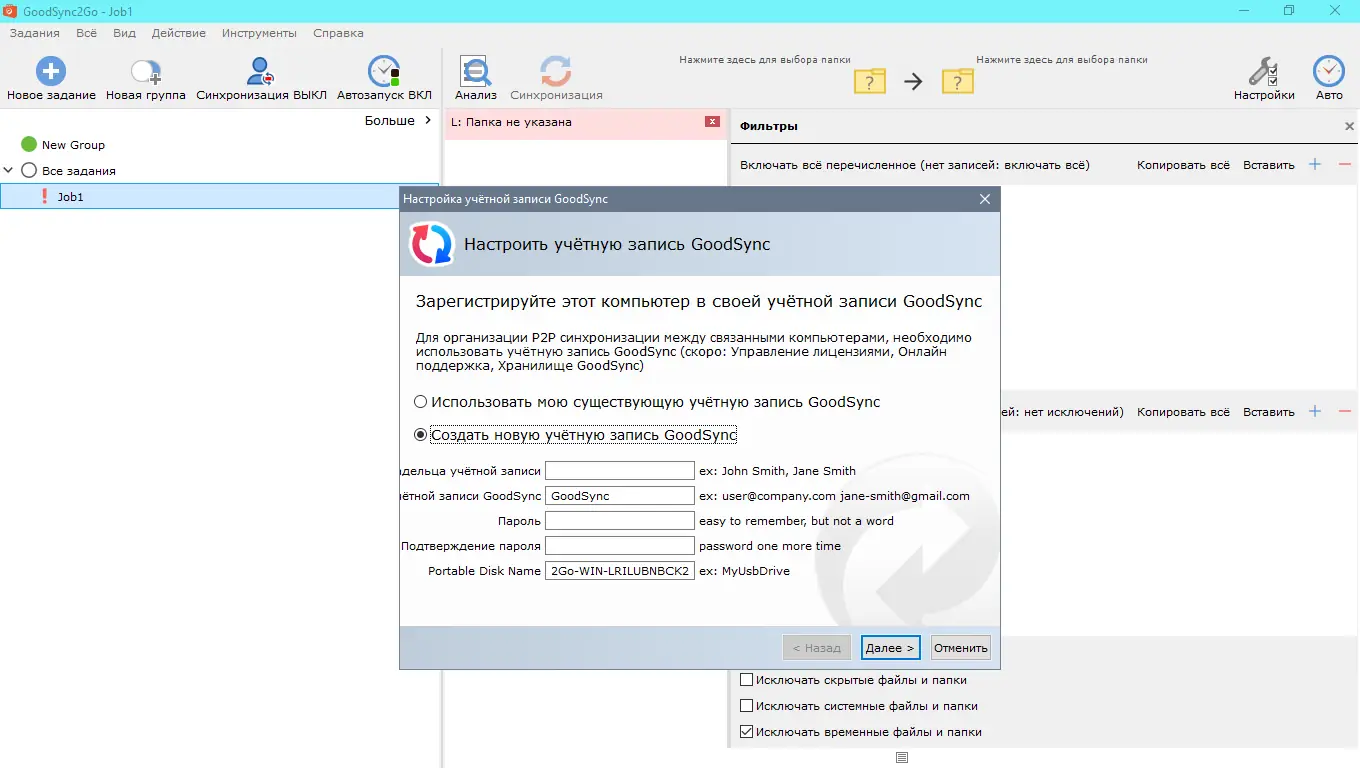
Task: Click the Синхронизация ВЫКЛ toolbar icon
Action: pos(261,72)
